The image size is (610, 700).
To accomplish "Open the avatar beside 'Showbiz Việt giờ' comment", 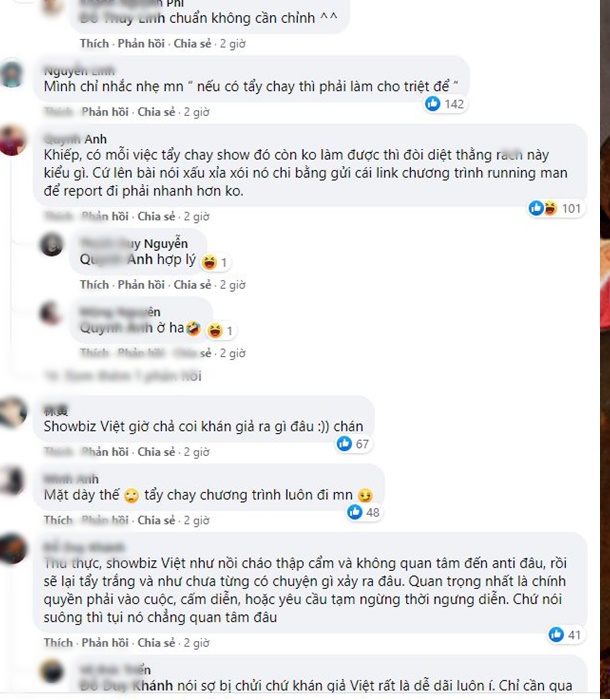I will pyautogui.click(x=13, y=412).
